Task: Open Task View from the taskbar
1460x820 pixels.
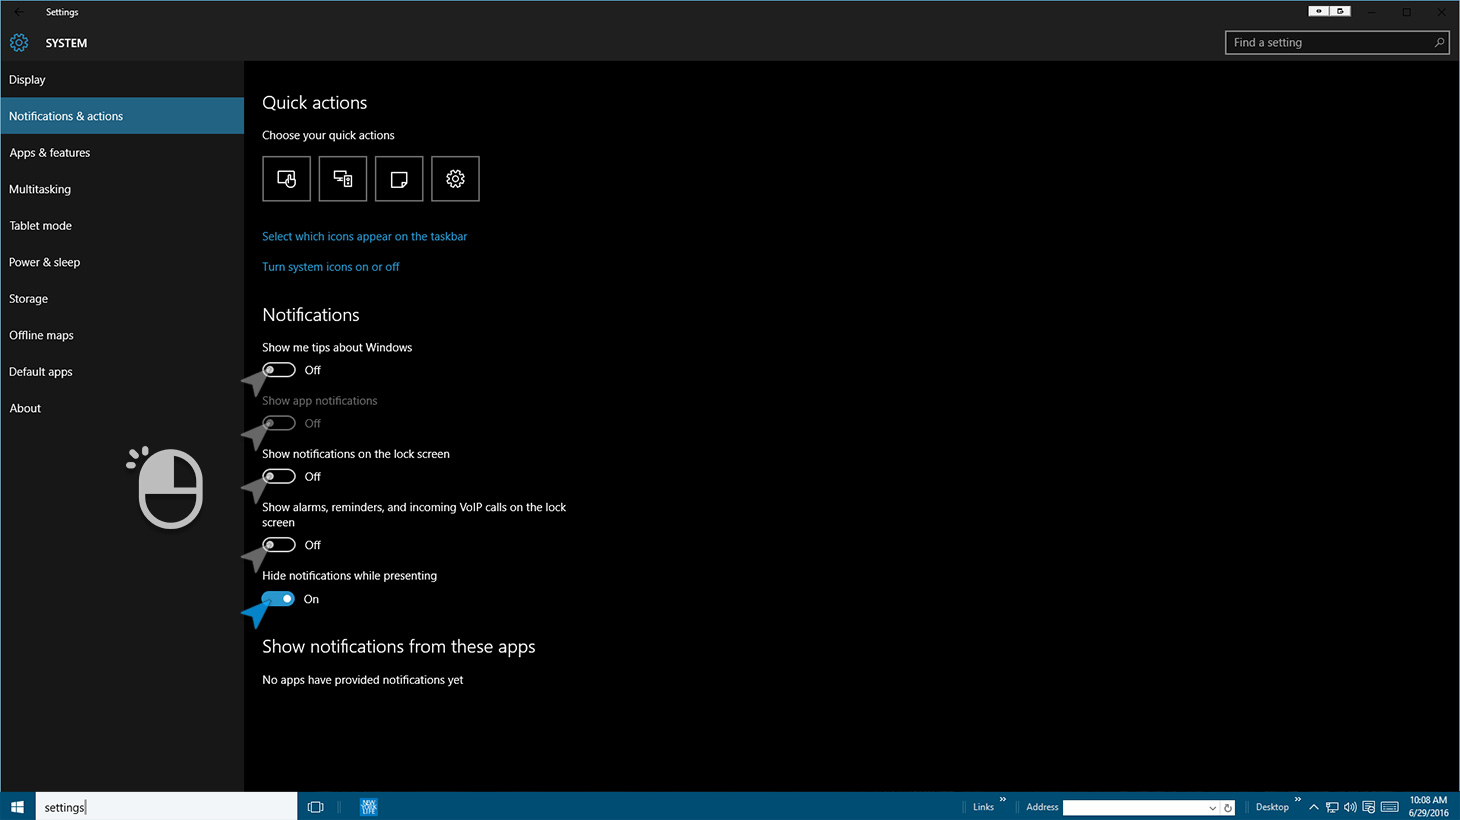Action: (x=316, y=807)
